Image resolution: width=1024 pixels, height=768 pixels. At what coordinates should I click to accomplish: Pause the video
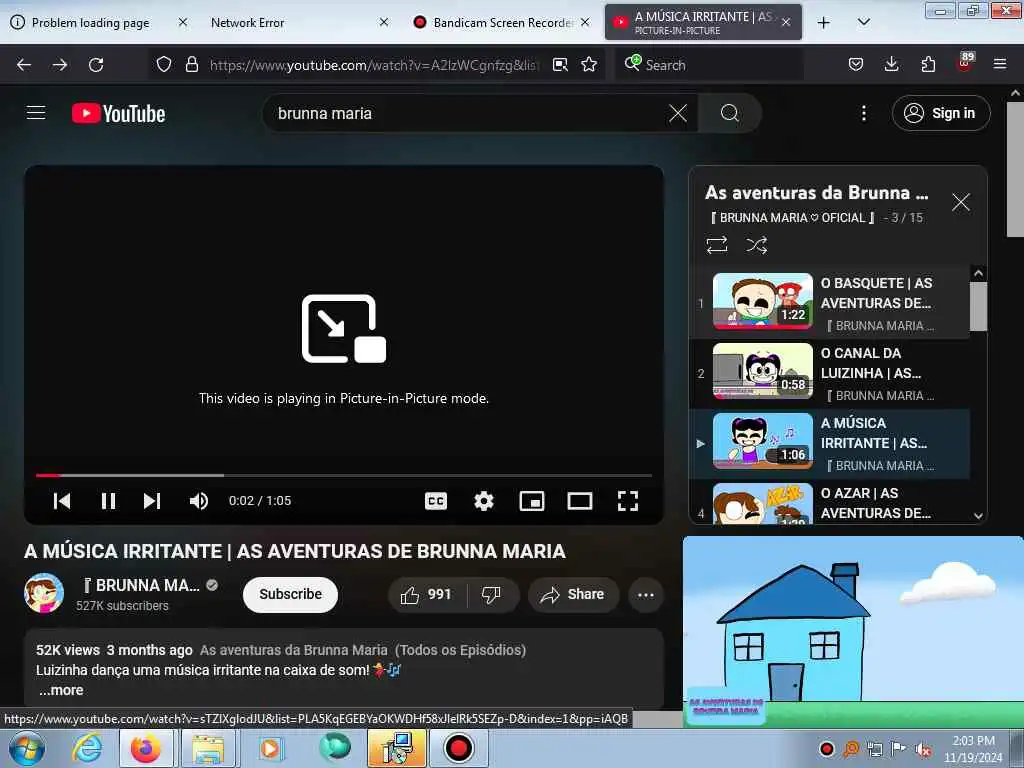[108, 501]
